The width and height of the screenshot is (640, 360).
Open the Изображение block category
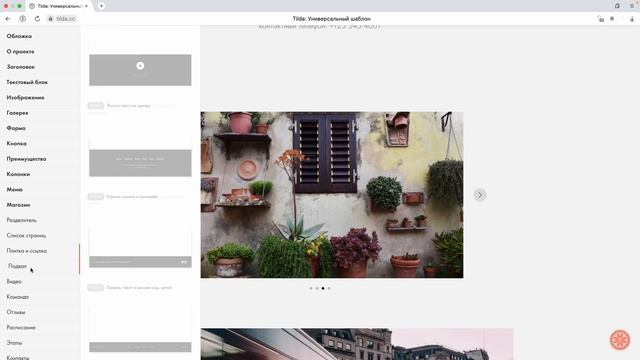click(x=25, y=98)
